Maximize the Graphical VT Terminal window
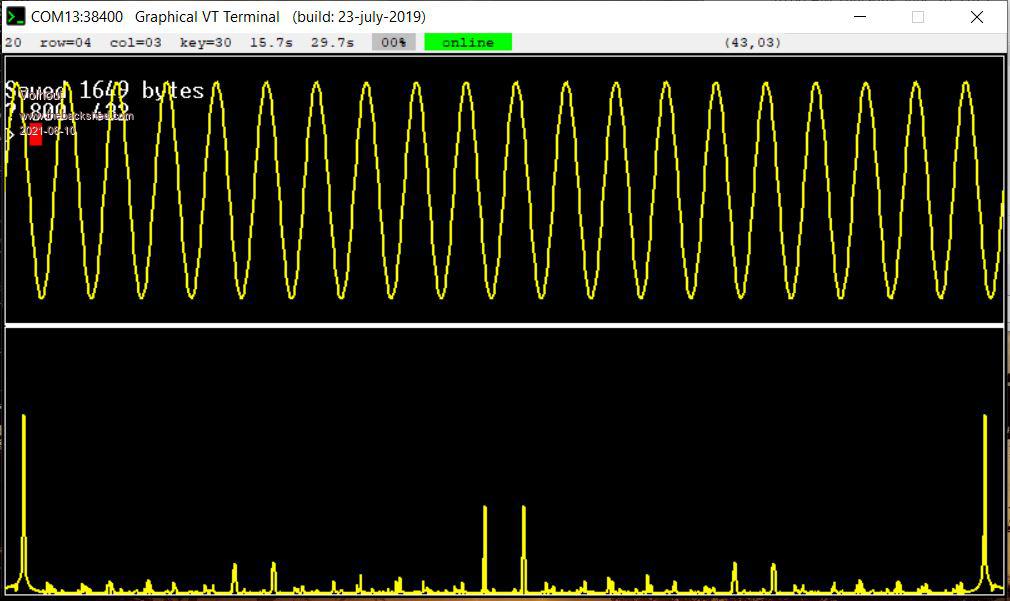Viewport: 1010px width, 601px height. [918, 17]
